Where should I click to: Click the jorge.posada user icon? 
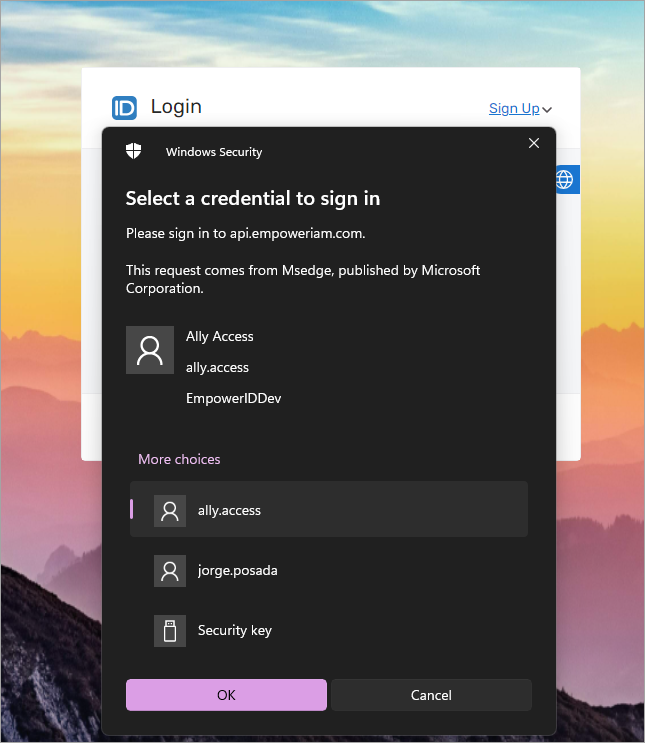[170, 570]
